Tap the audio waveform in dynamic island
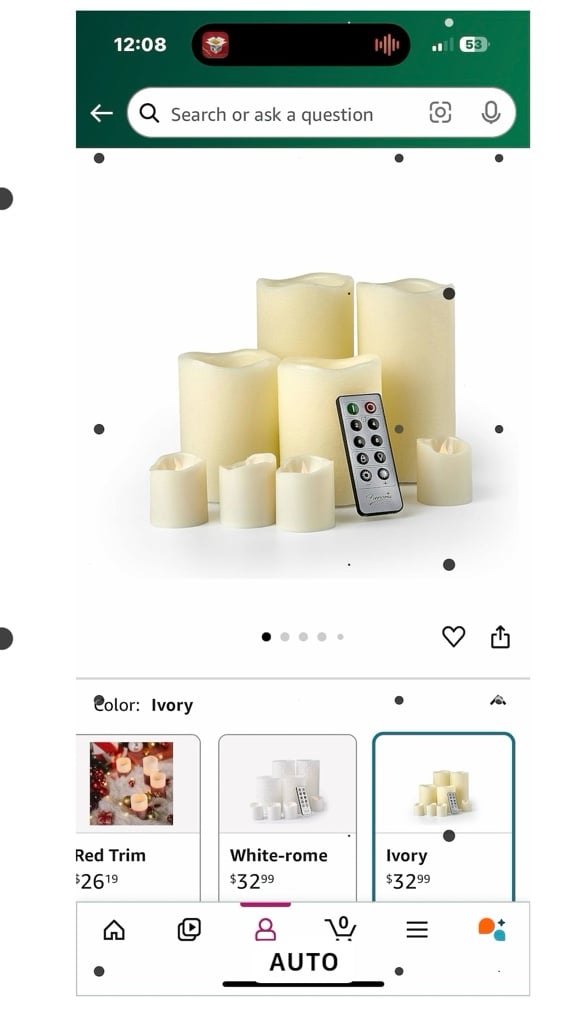The height and width of the screenshot is (1019, 586). (x=386, y=45)
